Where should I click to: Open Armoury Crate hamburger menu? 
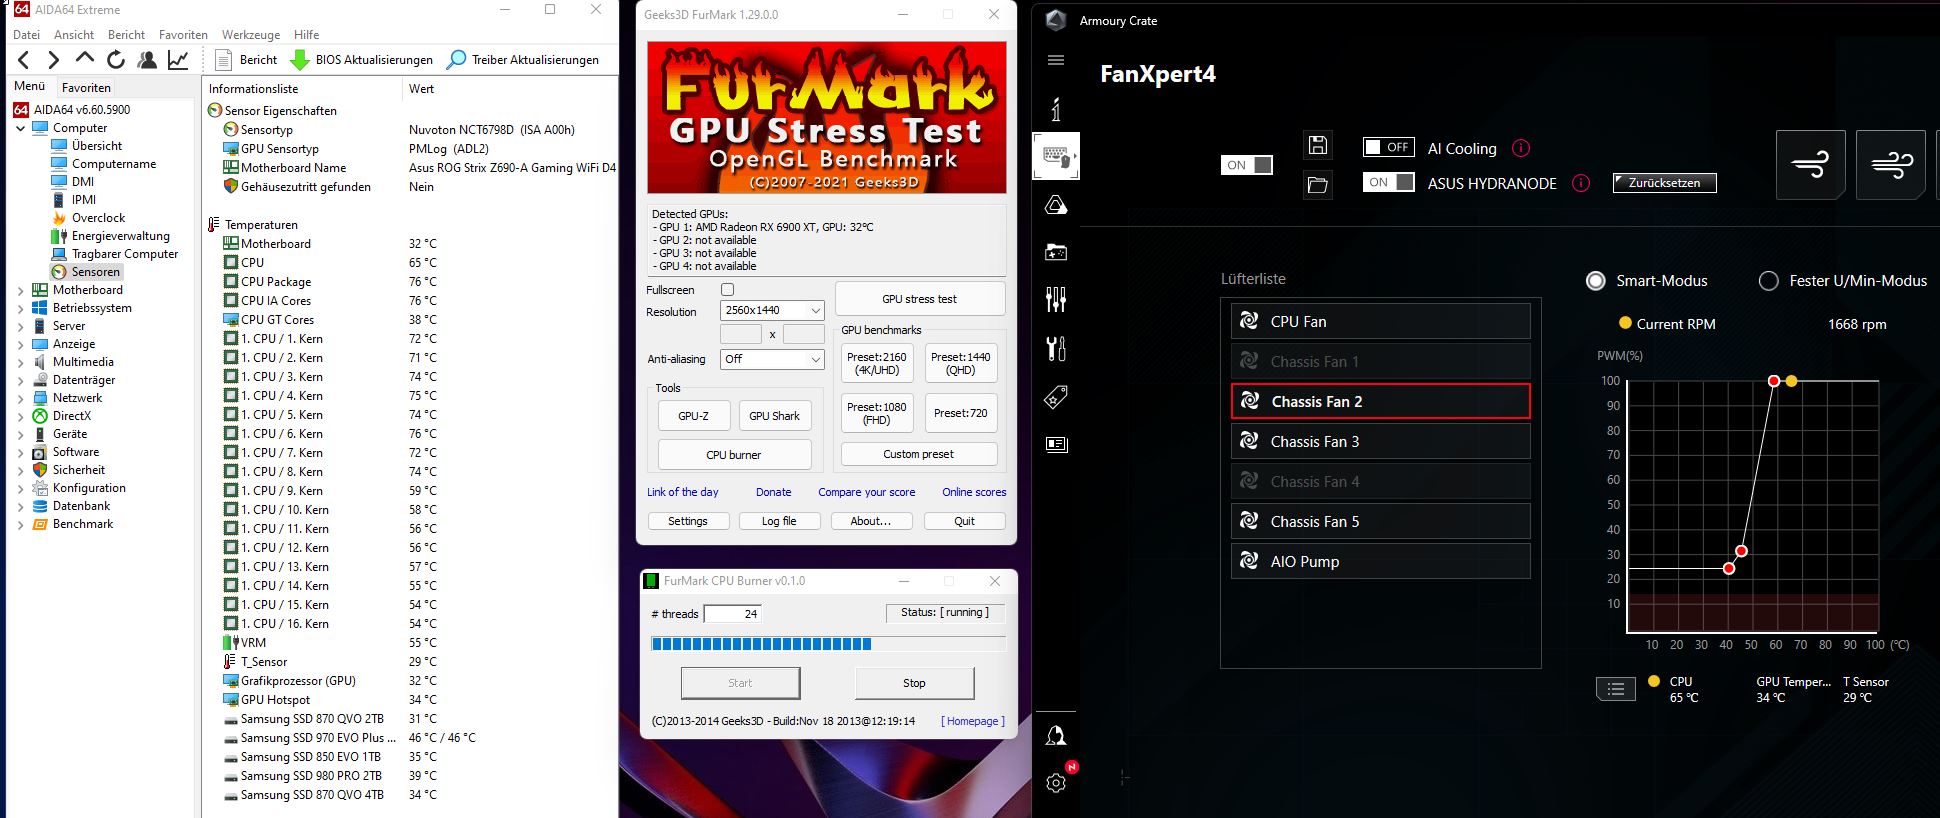[1056, 60]
